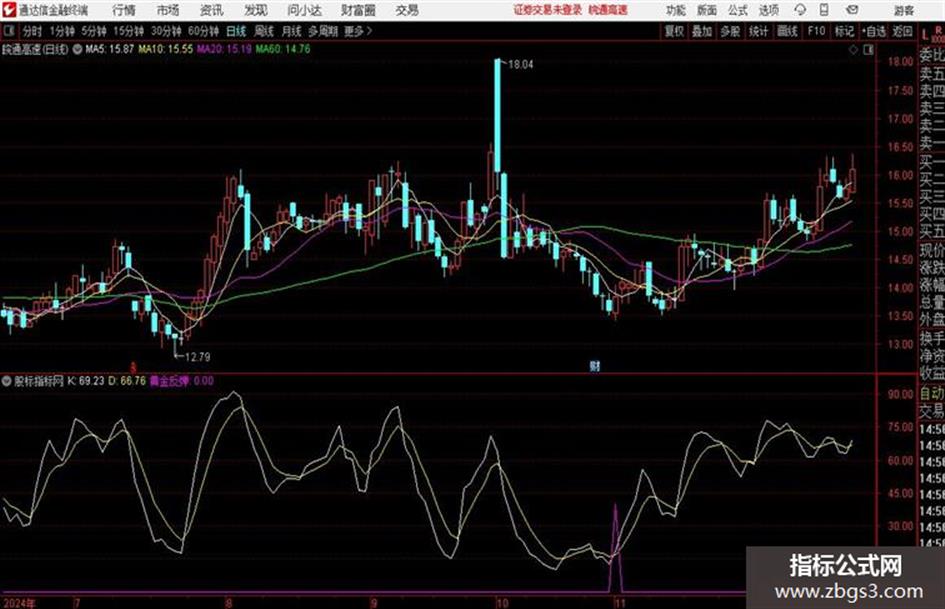Open the 交易 menu
The image size is (945, 609).
click(407, 10)
